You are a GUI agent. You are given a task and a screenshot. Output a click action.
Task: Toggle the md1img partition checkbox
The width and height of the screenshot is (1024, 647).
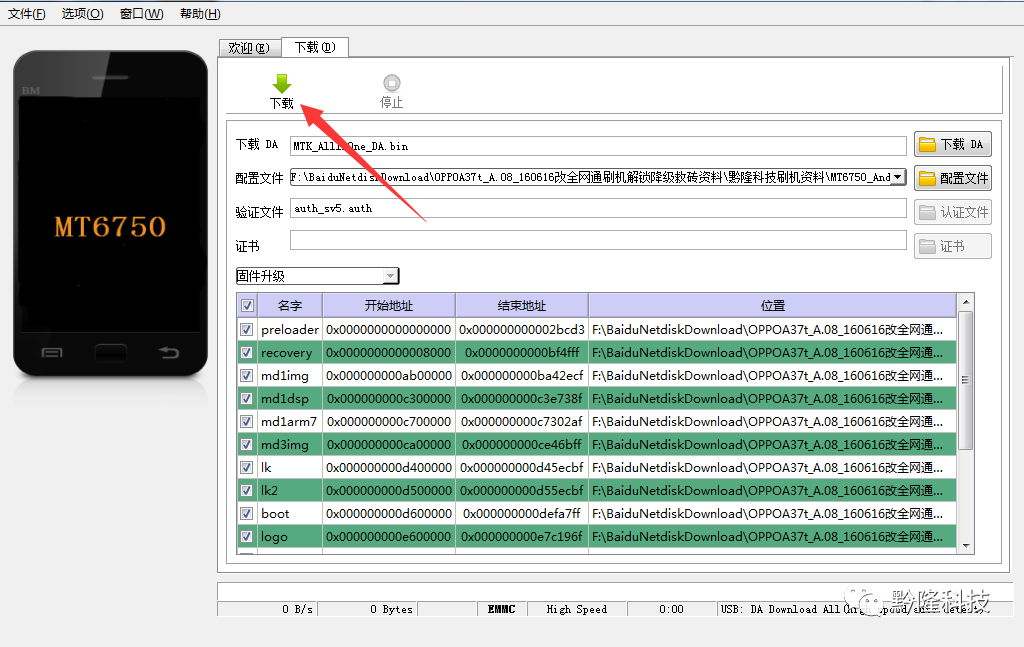pos(247,375)
